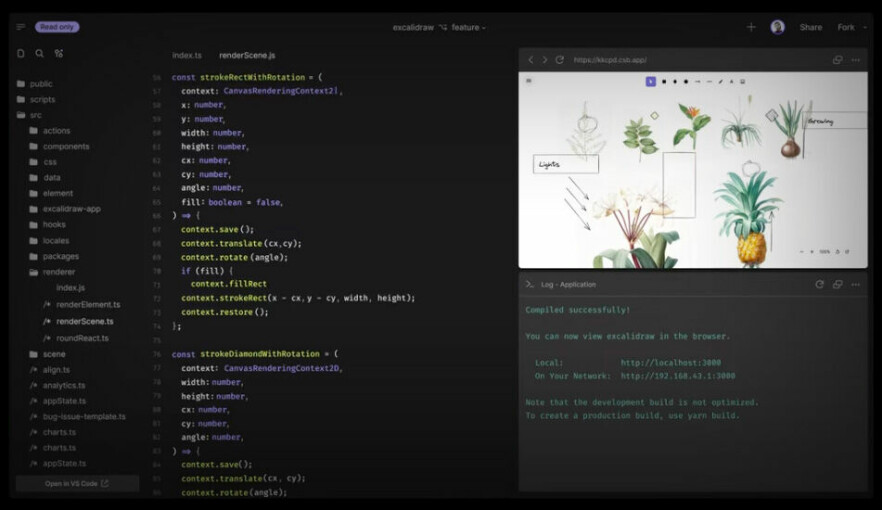Open the search icon in sidebar
882x510 pixels.
39,53
